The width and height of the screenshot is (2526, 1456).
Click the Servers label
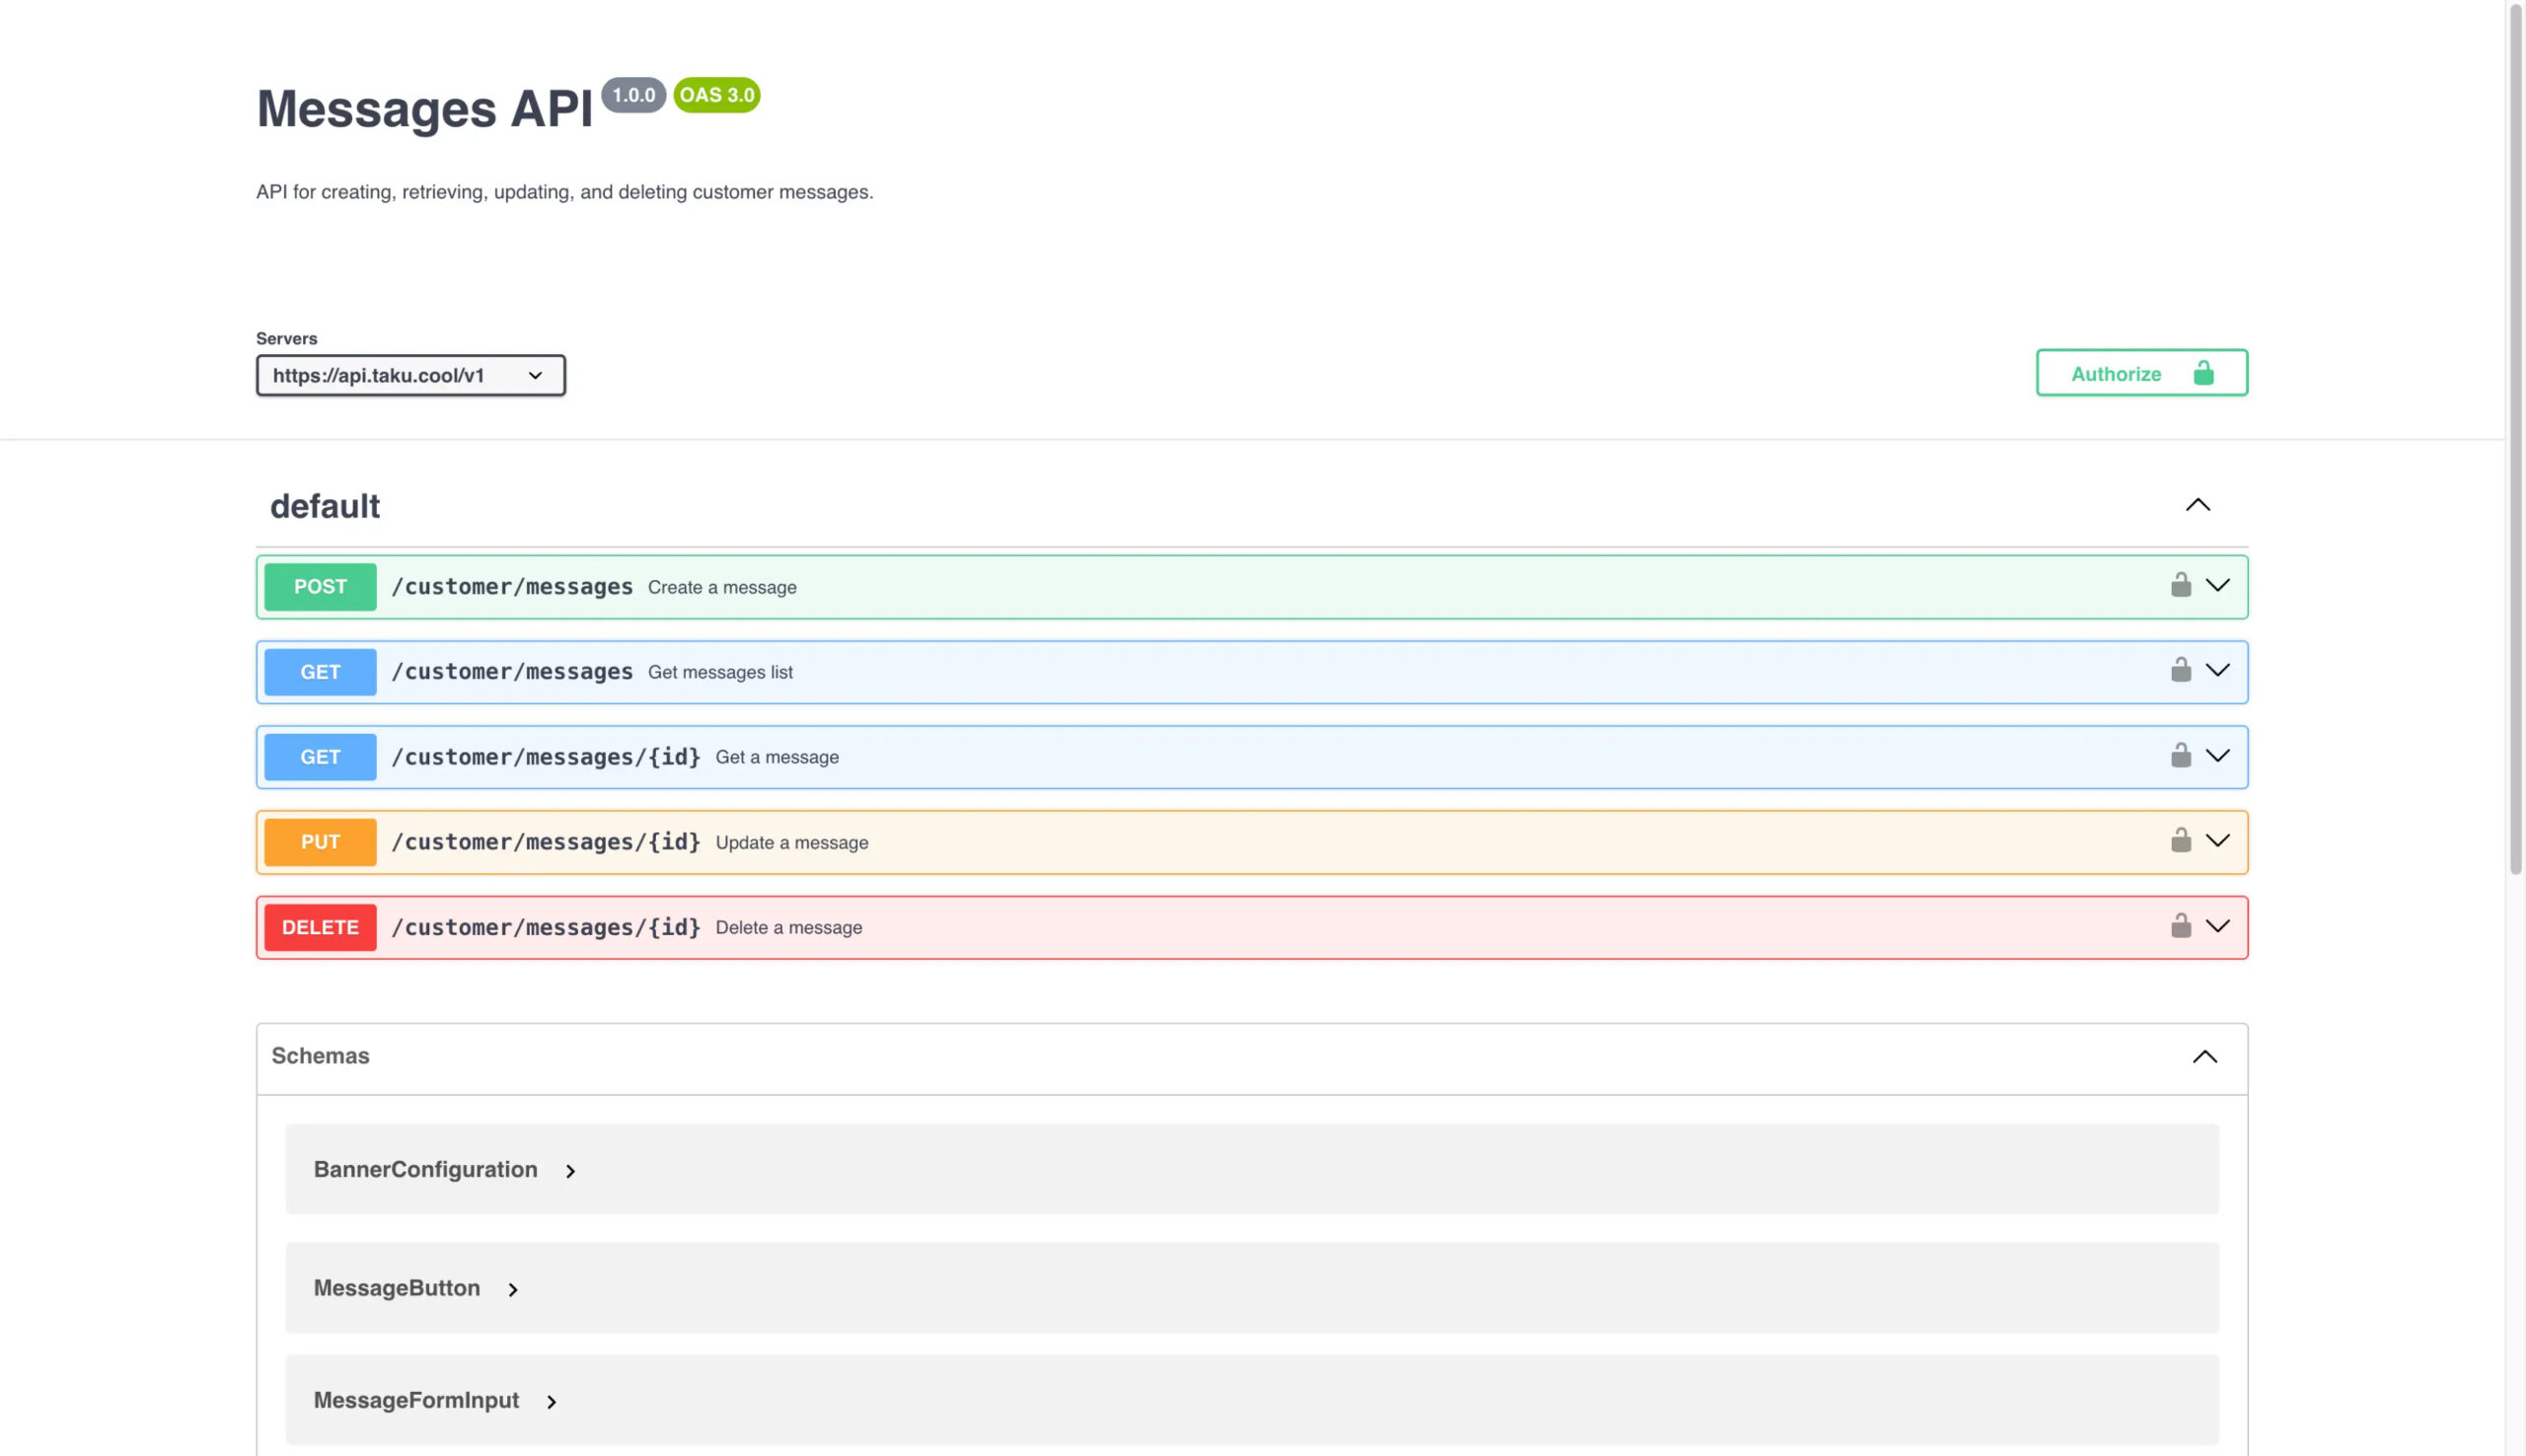coord(286,338)
